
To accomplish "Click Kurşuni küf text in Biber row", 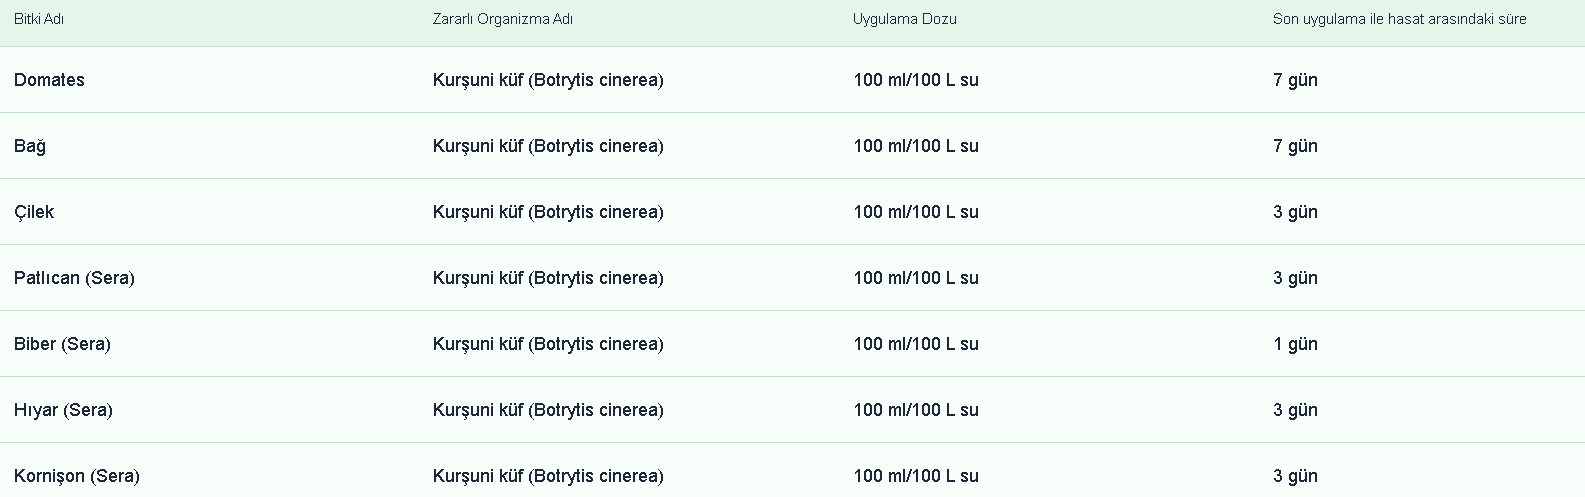I will [548, 344].
